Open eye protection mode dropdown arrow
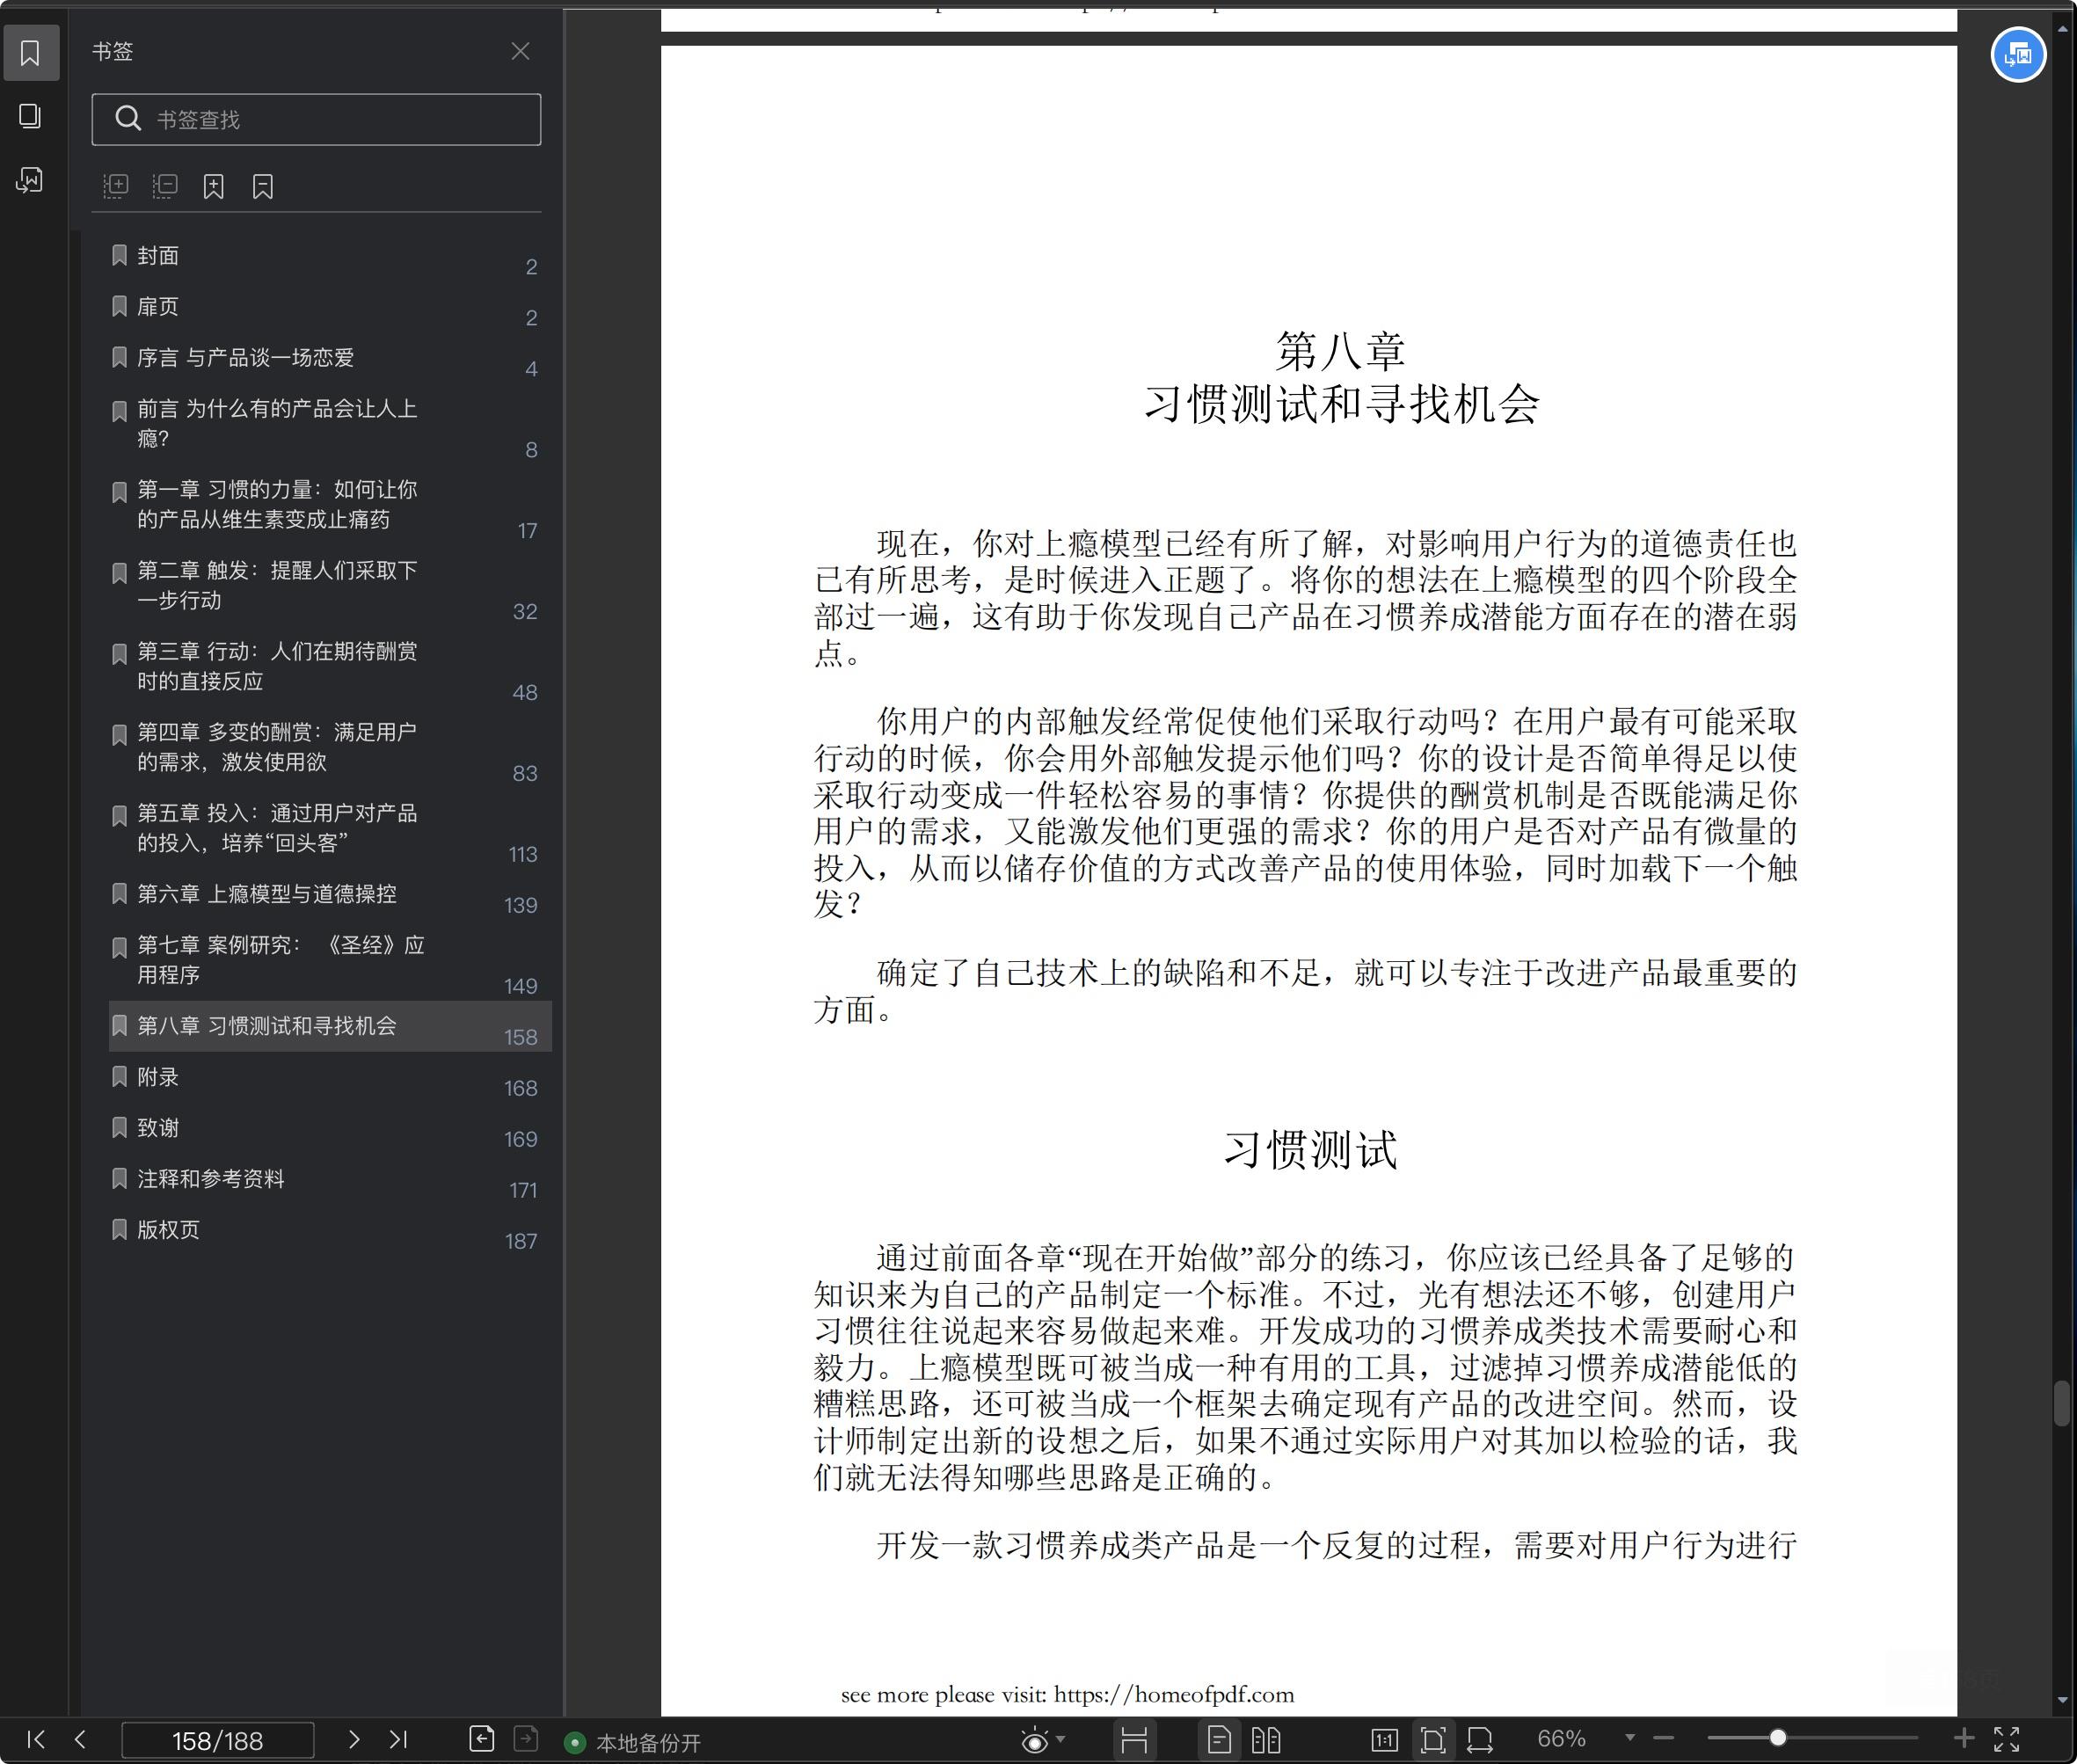Viewport: 2077px width, 1764px height. point(1061,1740)
